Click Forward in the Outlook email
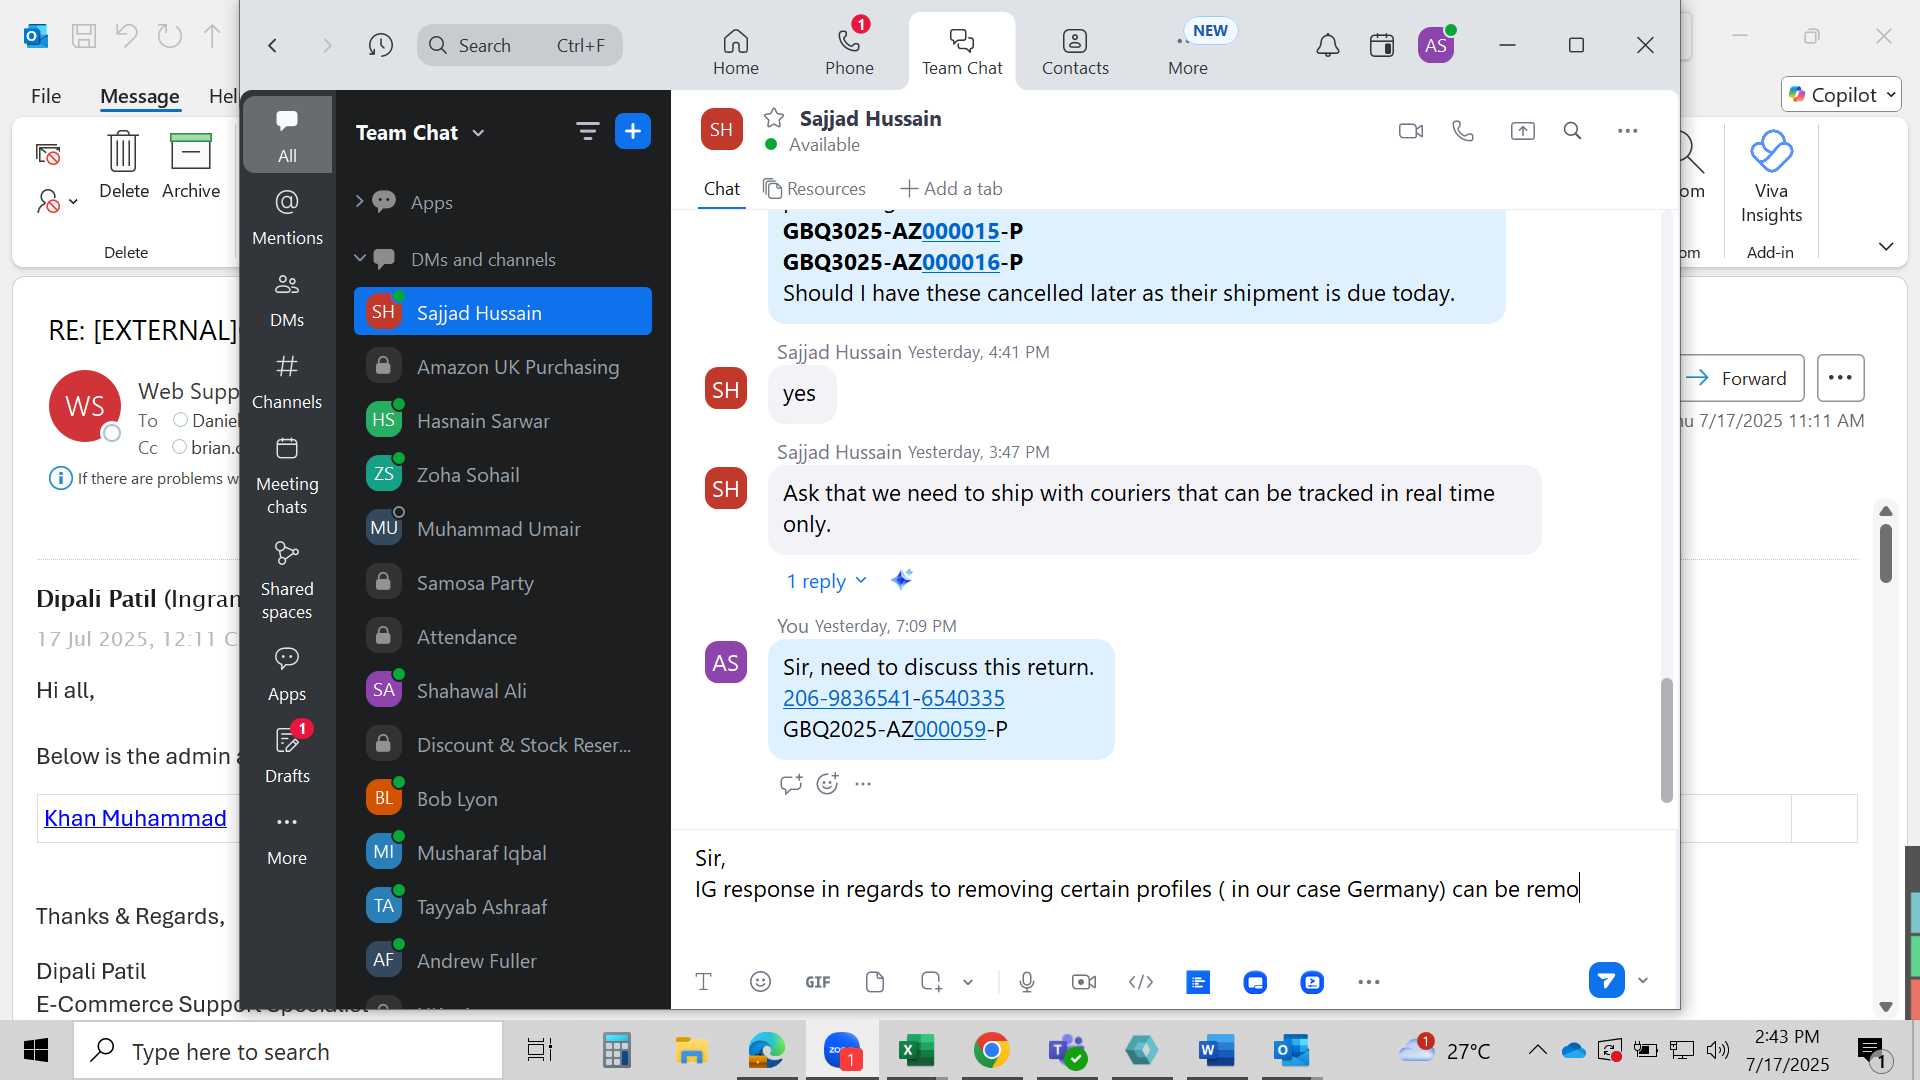 tap(1739, 378)
